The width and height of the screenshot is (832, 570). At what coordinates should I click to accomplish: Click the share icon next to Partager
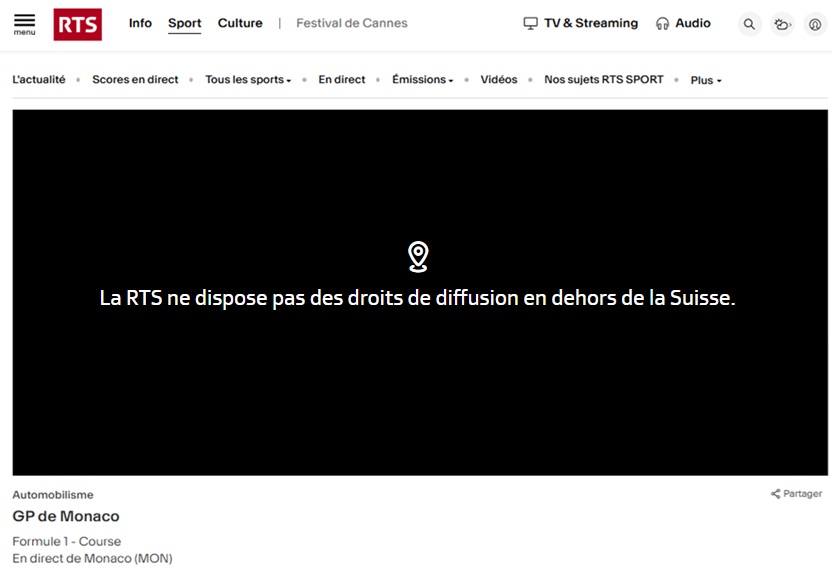coord(775,494)
